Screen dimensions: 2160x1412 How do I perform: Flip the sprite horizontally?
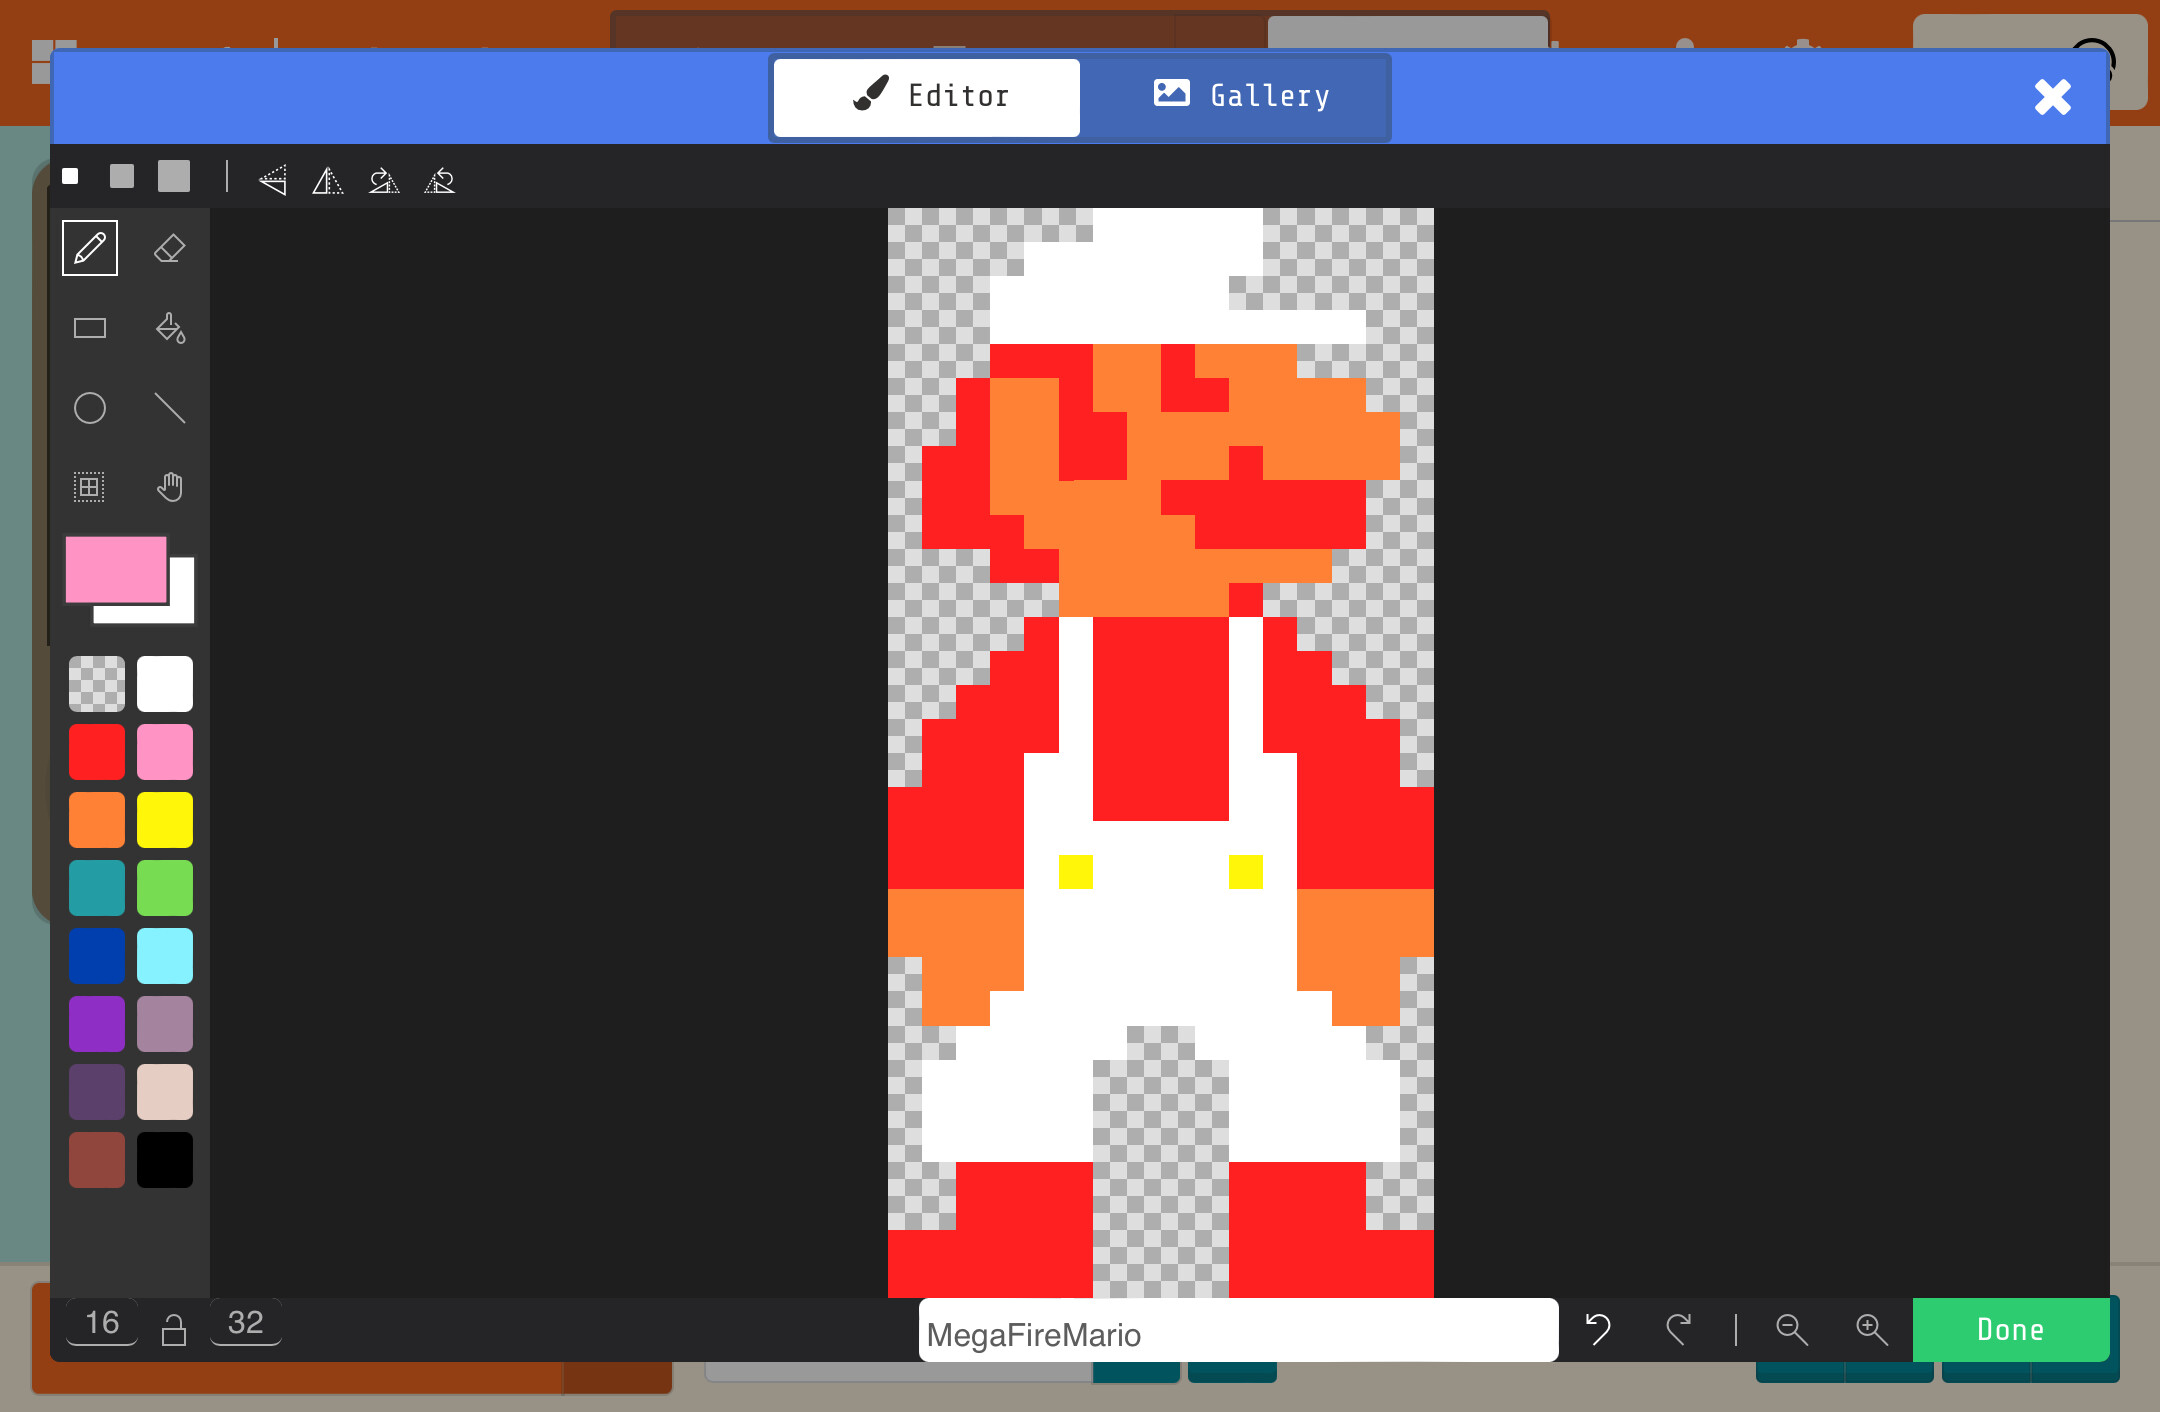point(328,180)
